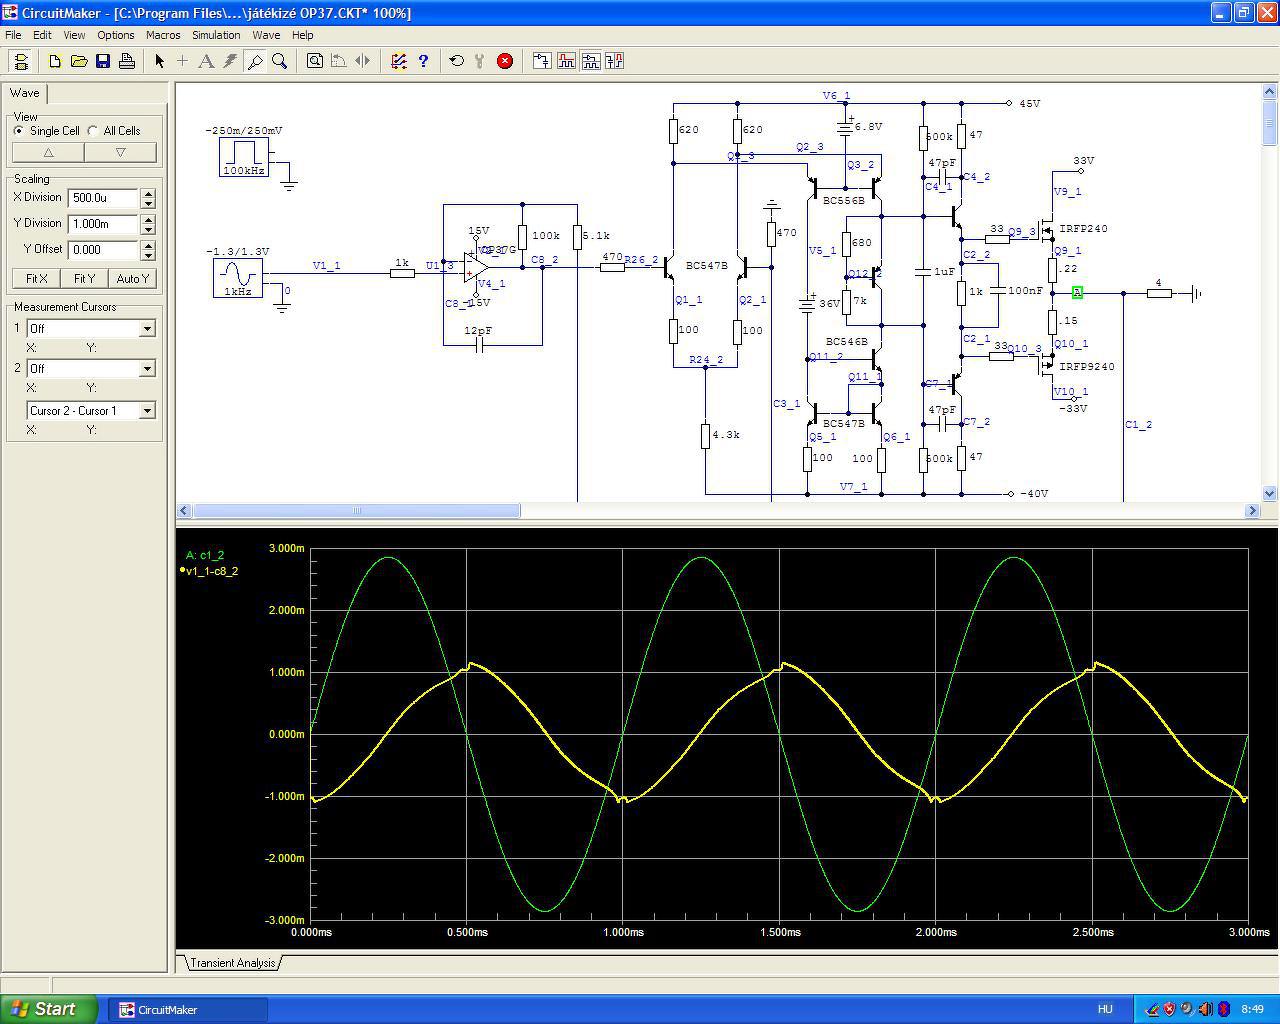Open the folder icon to load a file
This screenshot has width=1280, height=1024.
(x=79, y=61)
